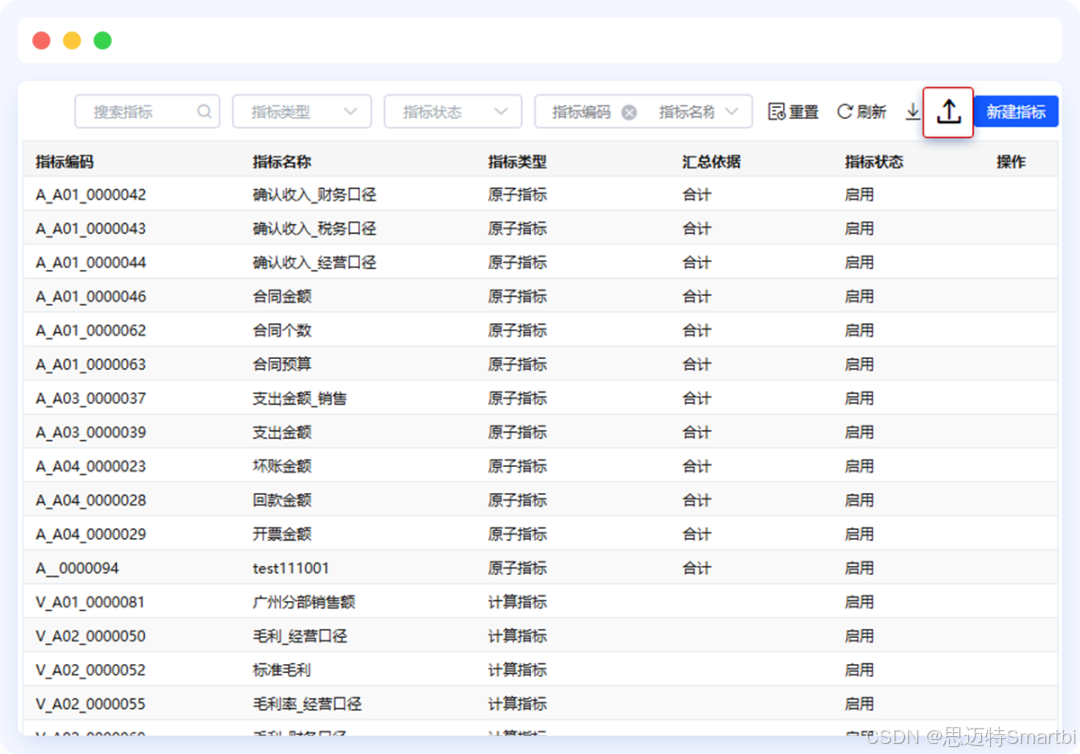Click the 指标名称 column header
The image size is (1080, 754).
tap(282, 162)
